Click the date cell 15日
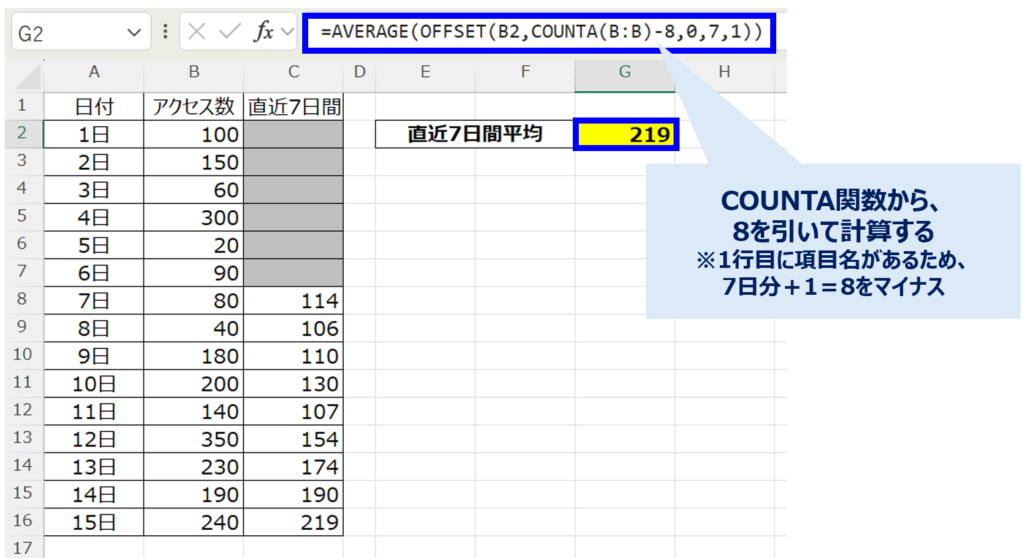 click(x=94, y=522)
